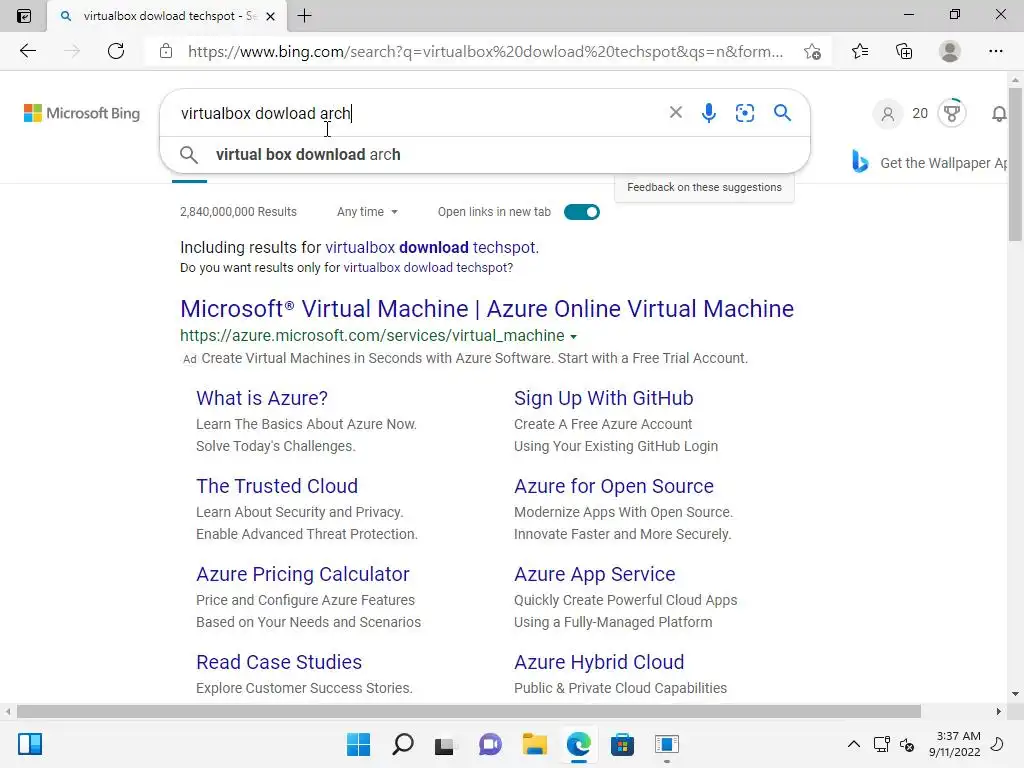
Task: Choose suggestion virtual box download arch
Action: (x=485, y=155)
